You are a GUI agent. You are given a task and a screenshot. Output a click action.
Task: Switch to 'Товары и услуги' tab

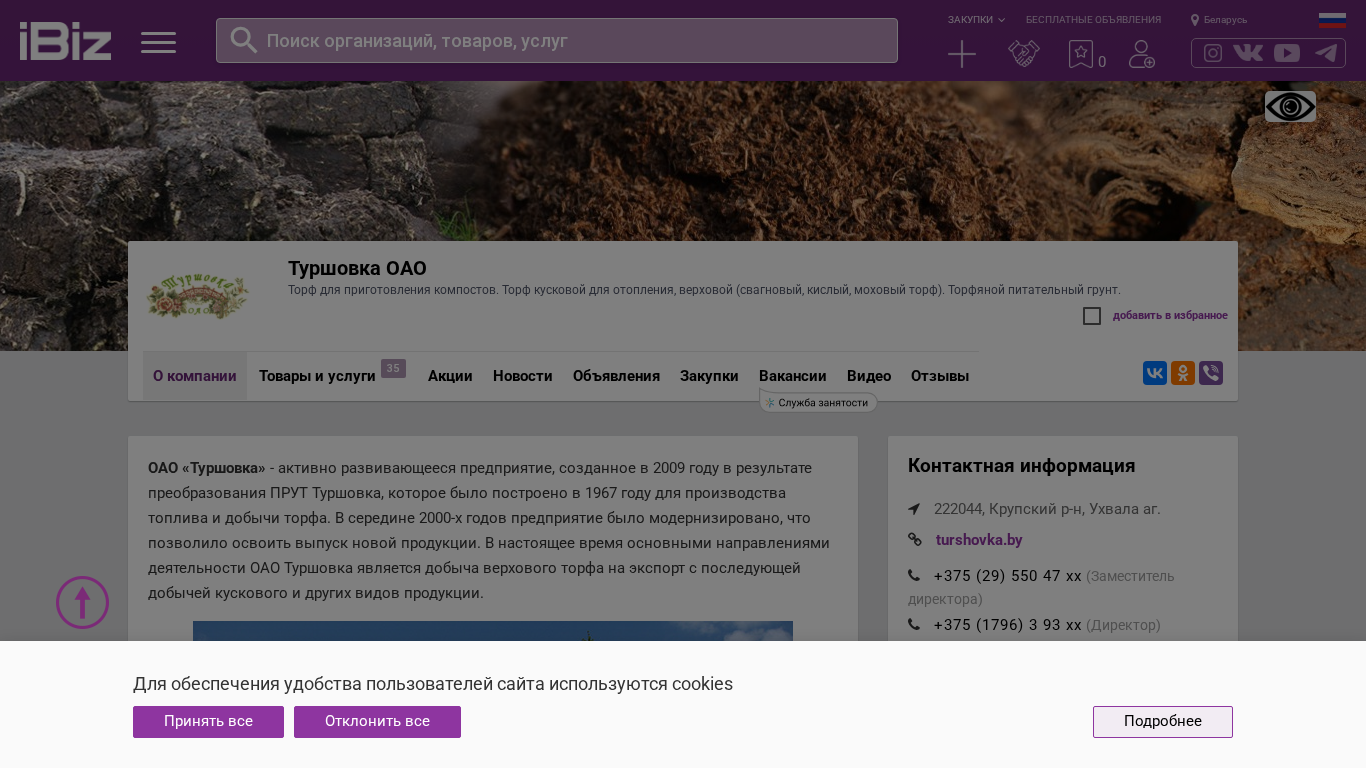[317, 376]
